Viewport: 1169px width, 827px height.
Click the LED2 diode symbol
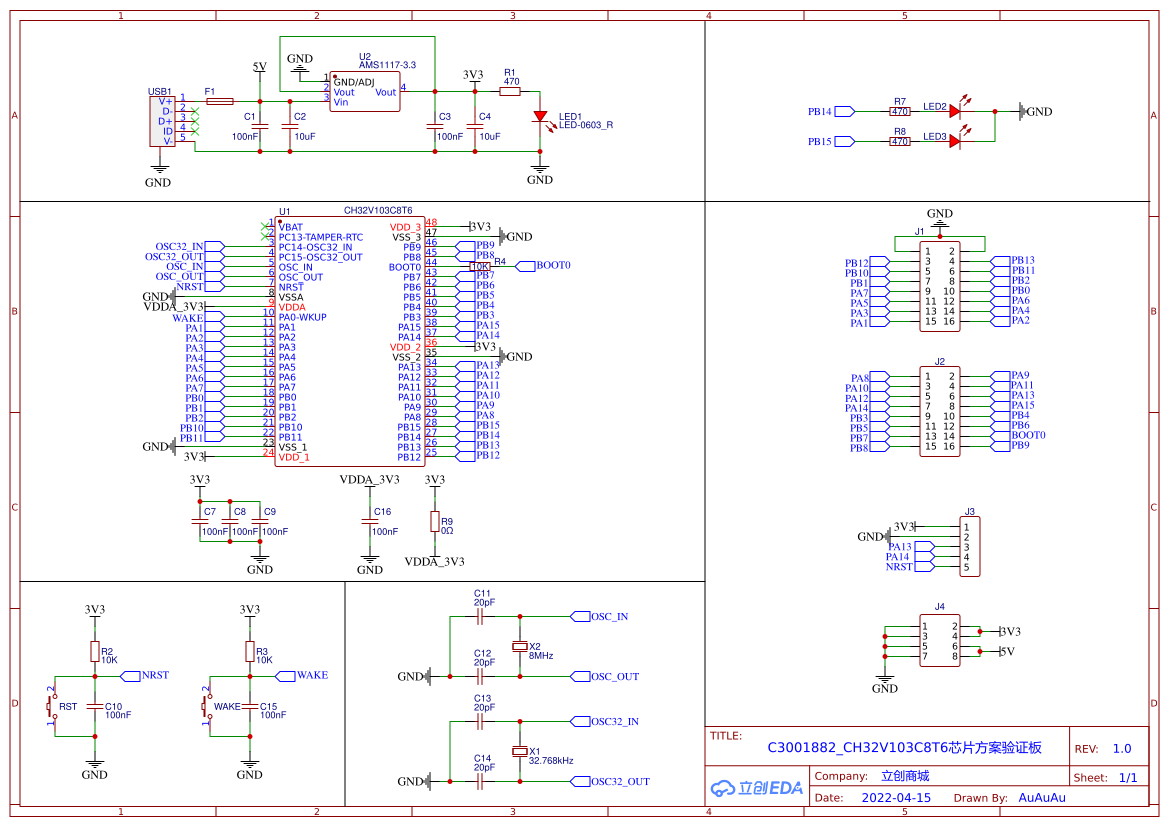954,111
